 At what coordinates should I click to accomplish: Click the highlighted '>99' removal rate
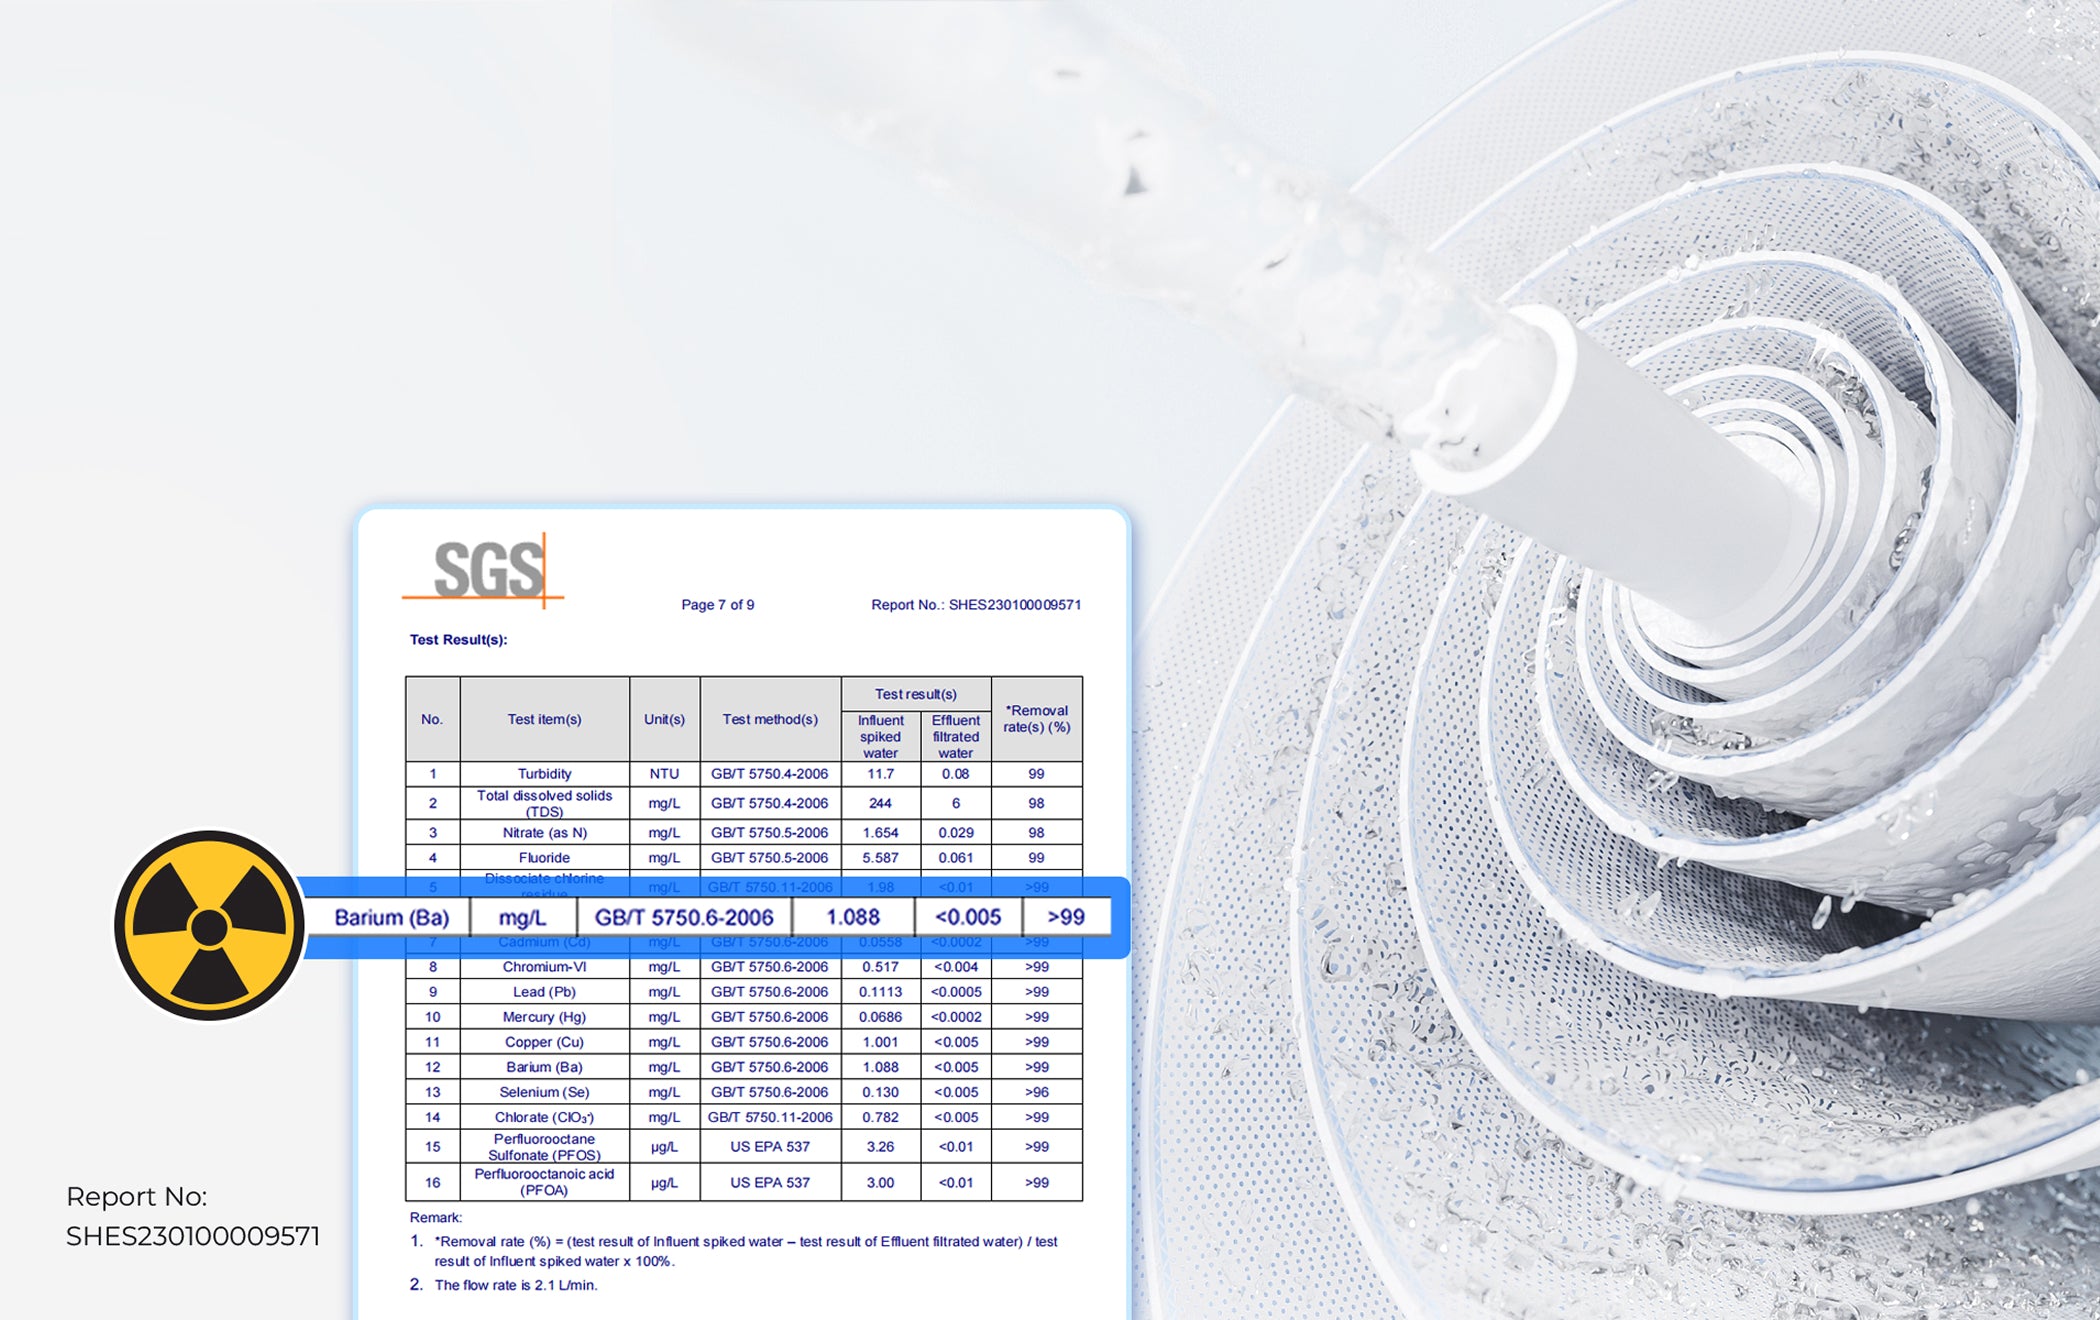[1066, 917]
